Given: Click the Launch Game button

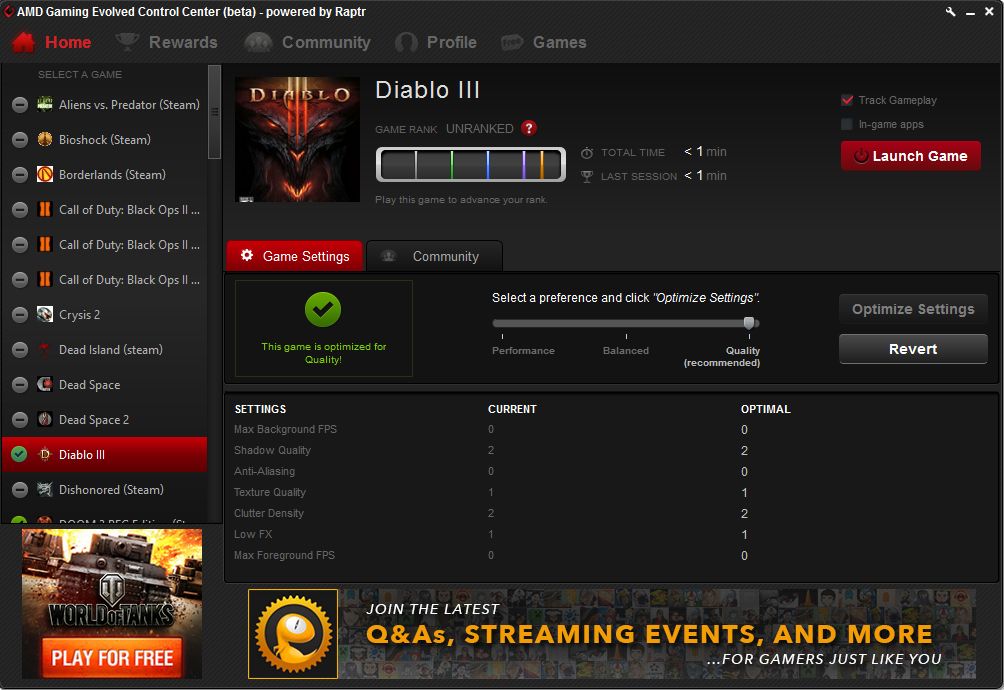Looking at the screenshot, I should pos(909,156).
